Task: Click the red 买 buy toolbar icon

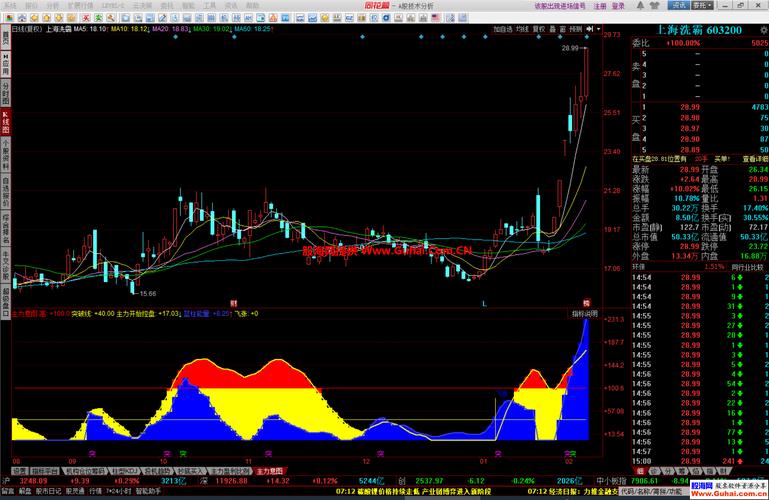Action: (x=86, y=18)
